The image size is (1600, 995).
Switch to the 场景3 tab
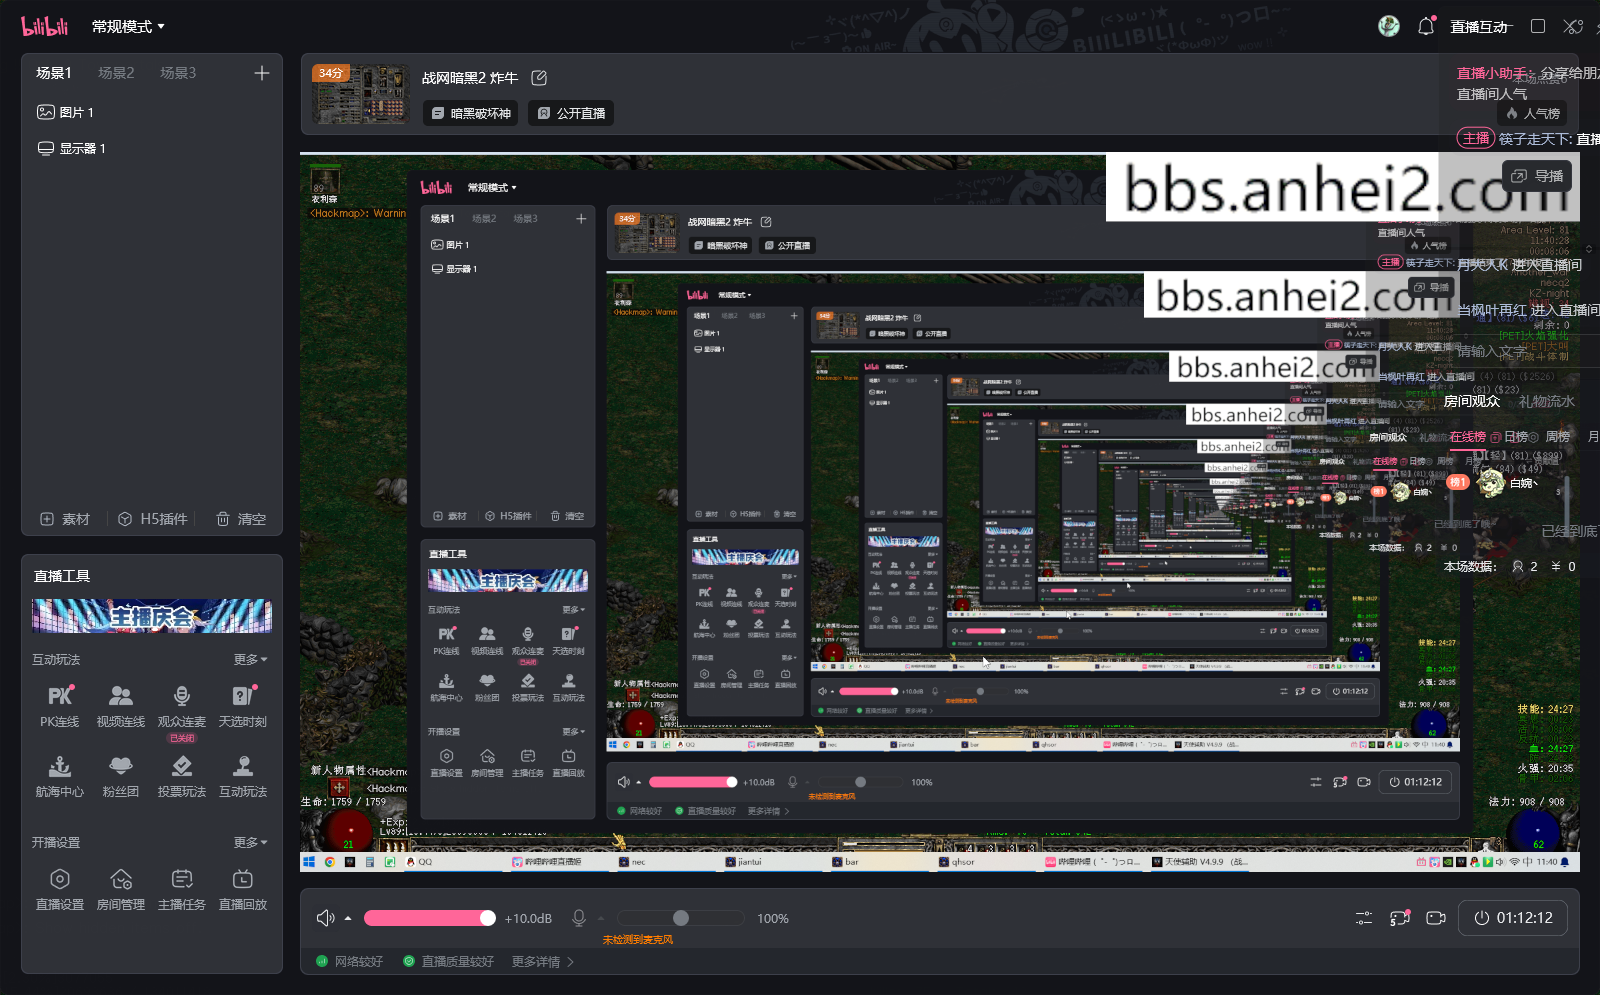click(178, 73)
